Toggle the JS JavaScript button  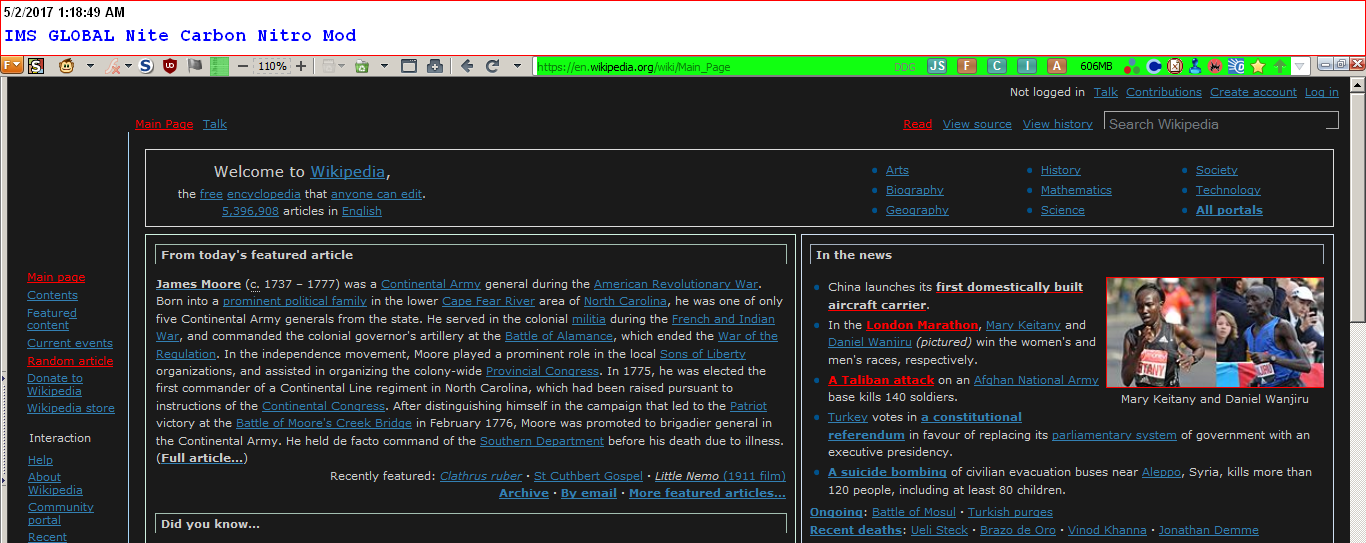tap(937, 66)
